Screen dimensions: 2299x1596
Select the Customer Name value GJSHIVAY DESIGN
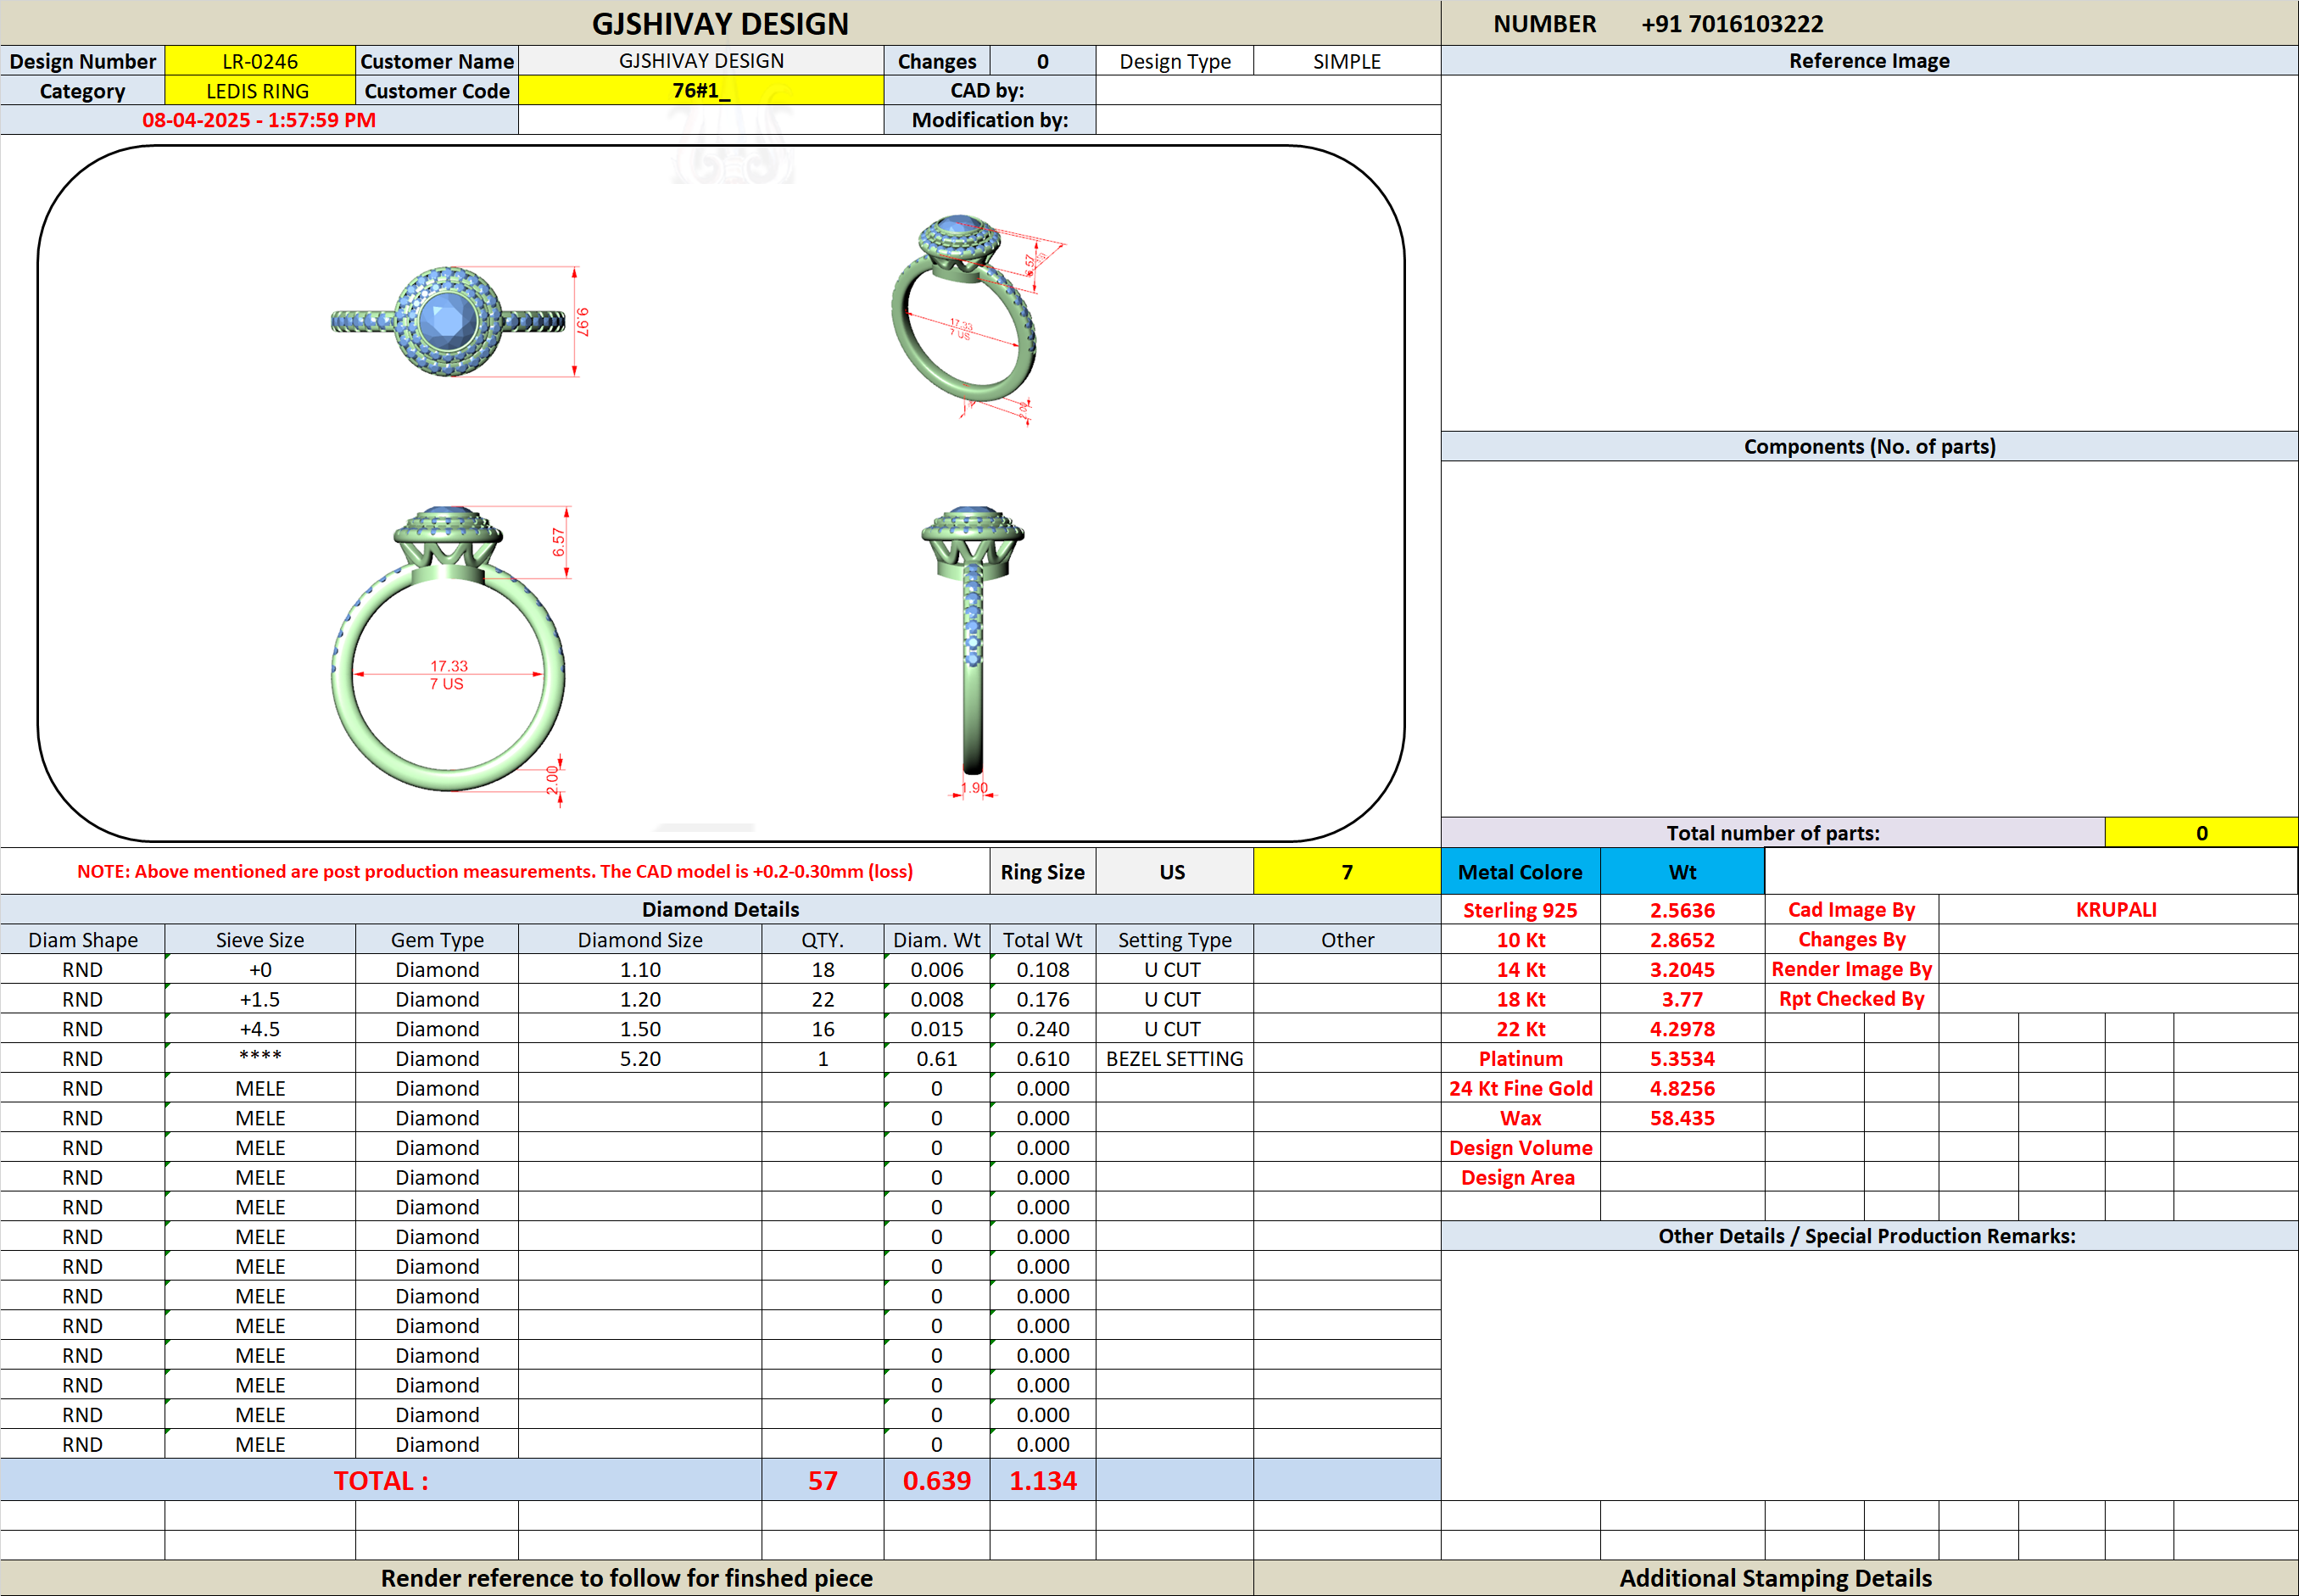pos(701,61)
